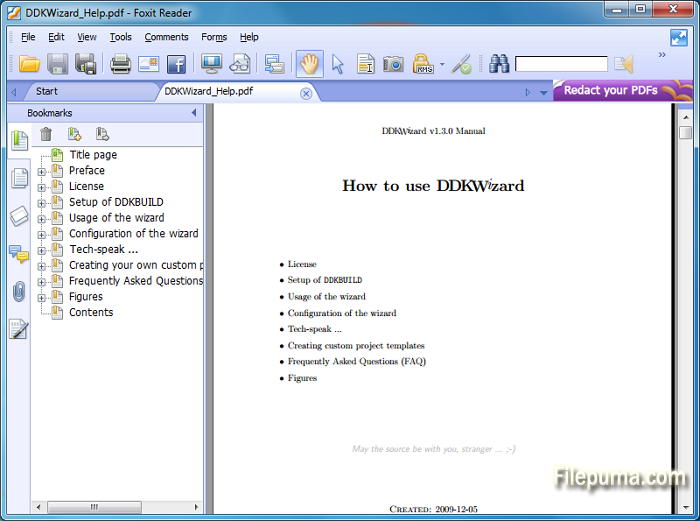Image resolution: width=700 pixels, height=521 pixels.
Task: Toggle full screen with the blue arrows icon
Action: [679, 38]
